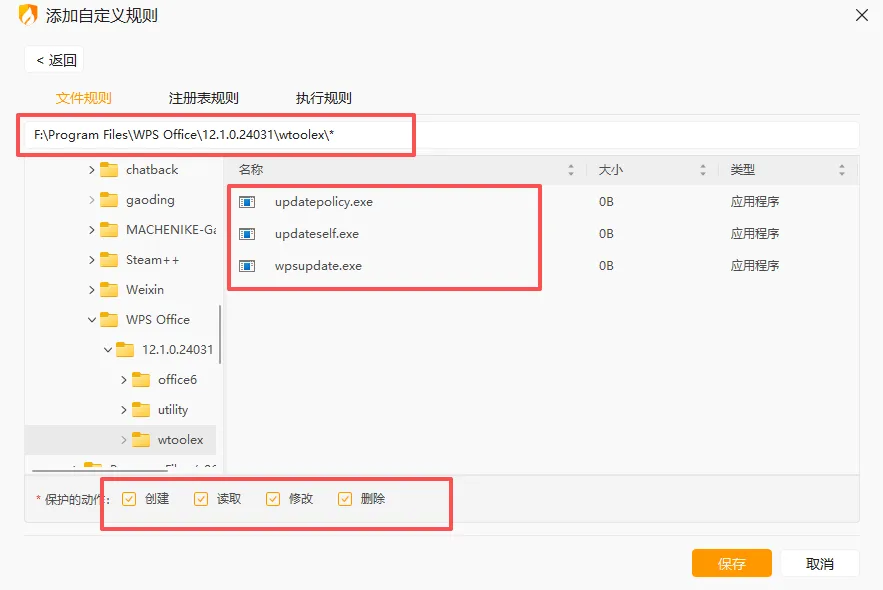Select the chatback tree label
Image resolution: width=883 pixels, height=590 pixels.
click(151, 169)
